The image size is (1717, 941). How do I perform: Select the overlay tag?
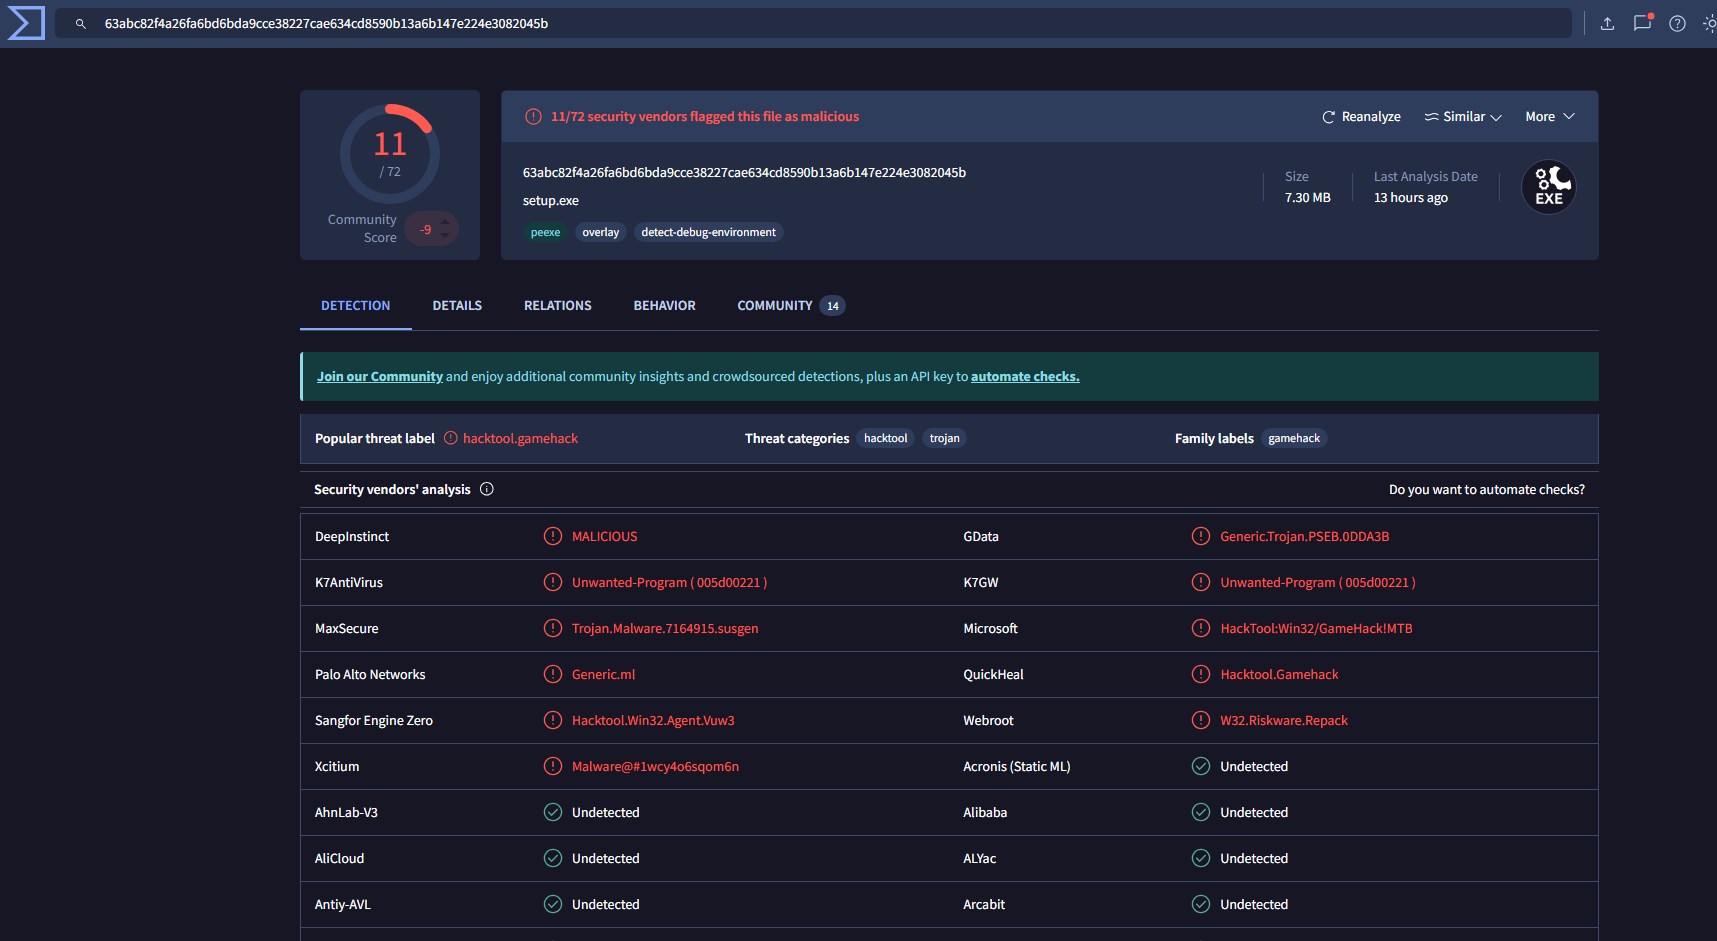click(601, 232)
